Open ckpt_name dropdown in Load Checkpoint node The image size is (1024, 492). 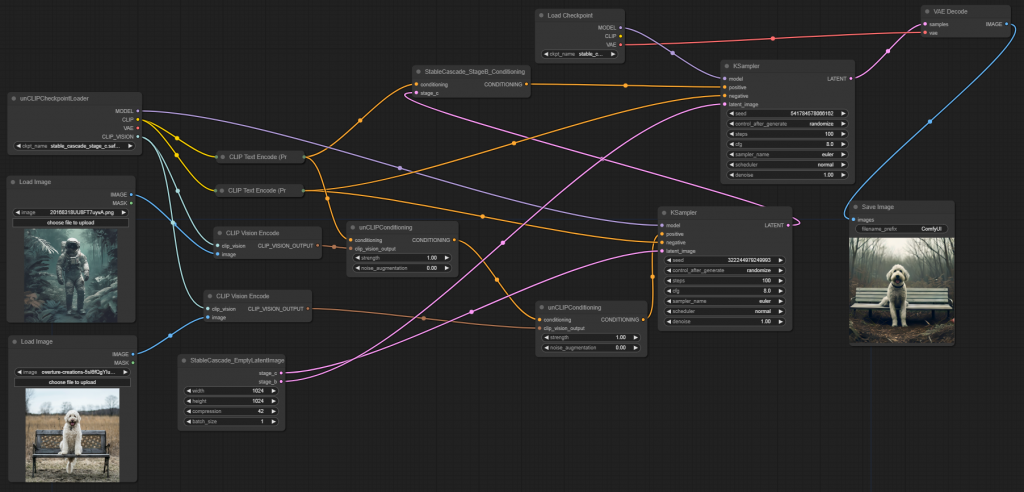pos(579,54)
